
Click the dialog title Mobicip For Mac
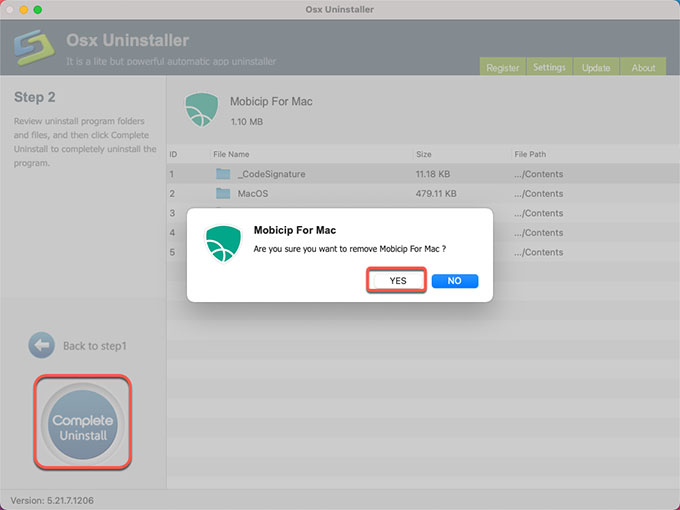pyautogui.click(x=295, y=230)
